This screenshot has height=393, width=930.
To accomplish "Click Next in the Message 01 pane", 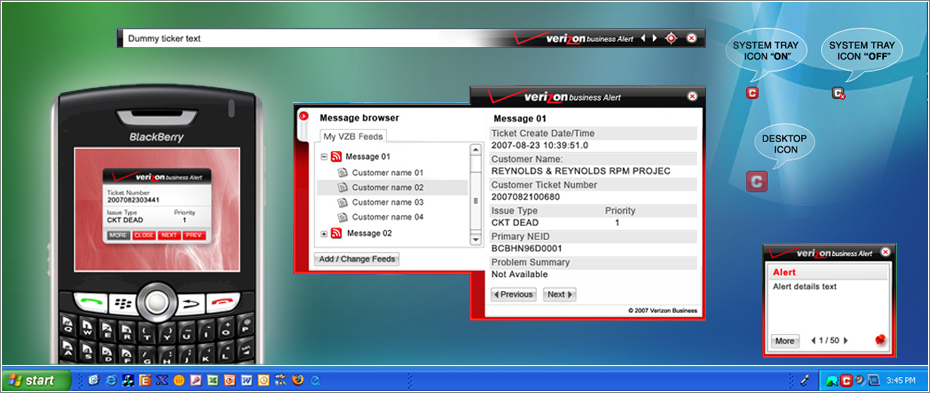I will [559, 295].
